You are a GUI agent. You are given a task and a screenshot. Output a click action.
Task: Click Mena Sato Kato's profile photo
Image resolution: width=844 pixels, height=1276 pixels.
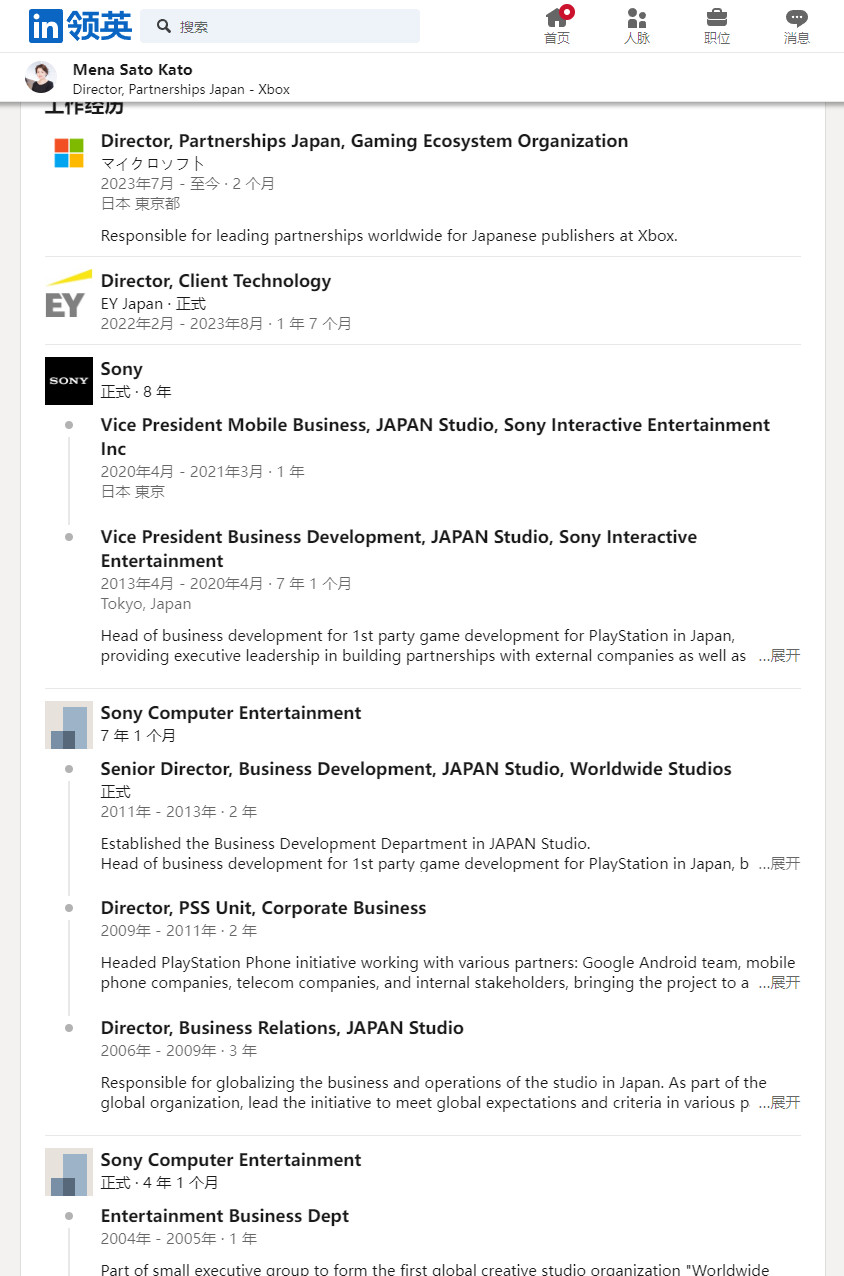41,78
